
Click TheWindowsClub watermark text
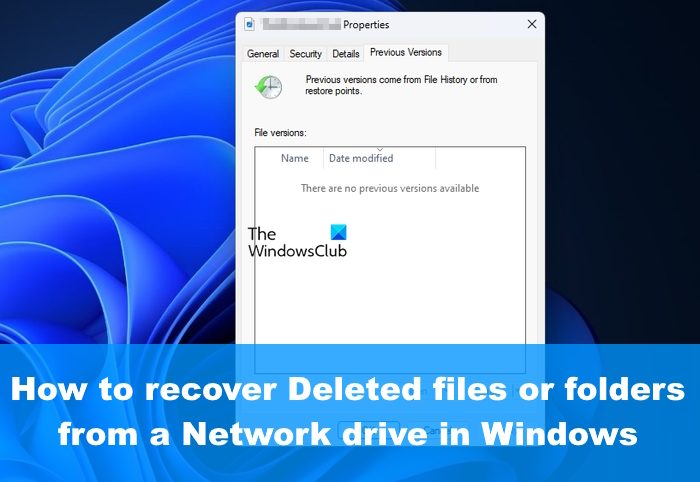coord(297,242)
